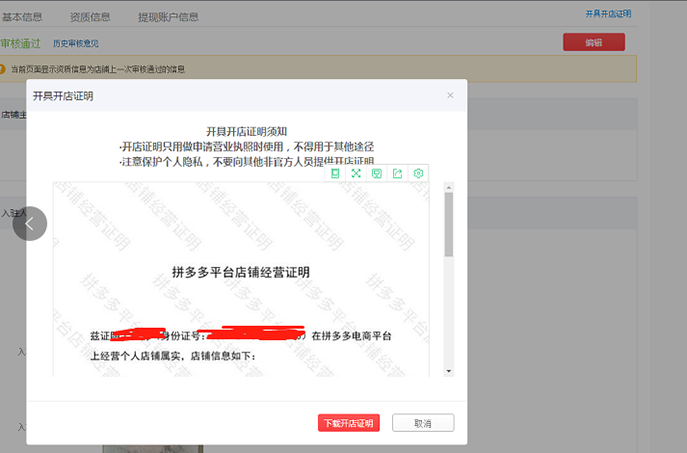The height and width of the screenshot is (453, 687).
Task: Open the 提现账户信息 tab
Action: pyautogui.click(x=167, y=17)
